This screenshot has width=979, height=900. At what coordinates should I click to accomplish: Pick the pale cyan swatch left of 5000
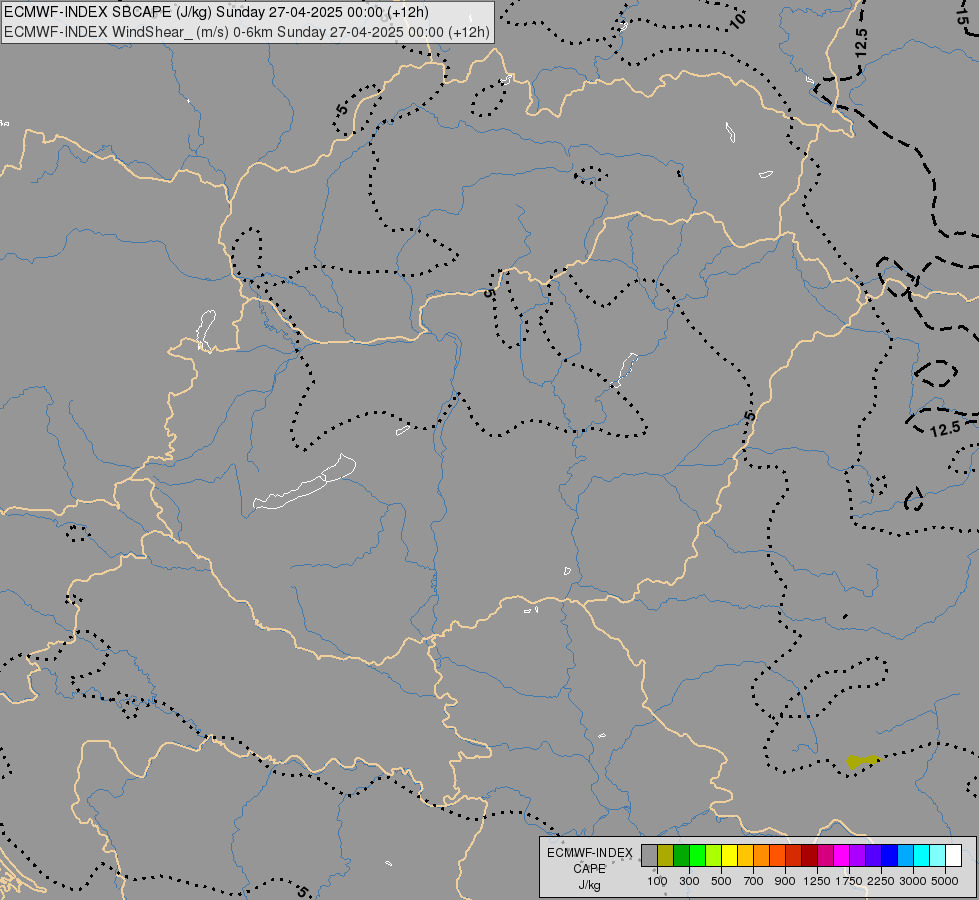937,856
